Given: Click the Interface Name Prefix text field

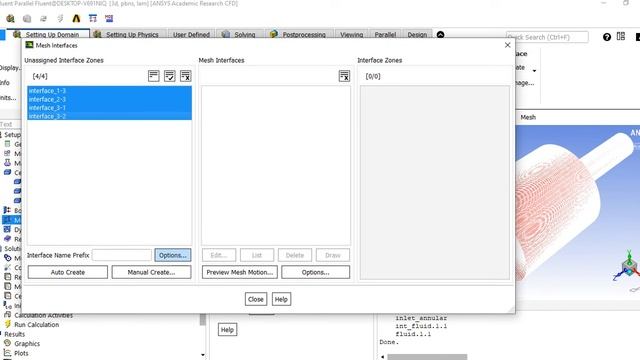Looking at the screenshot, I should coord(122,255).
